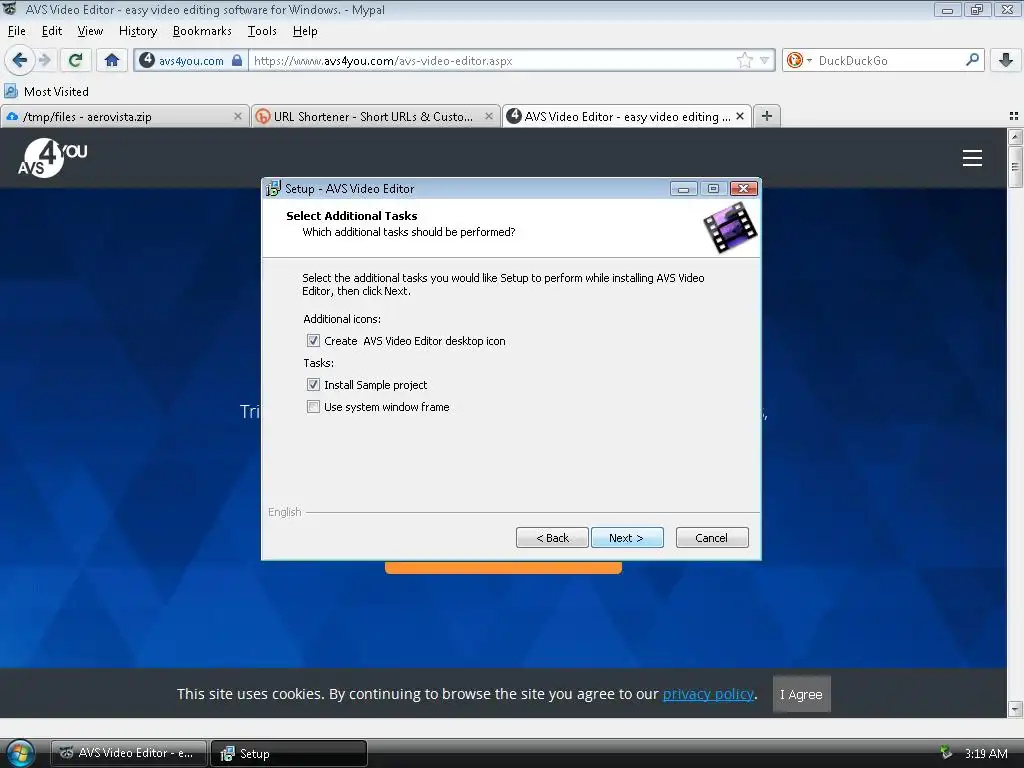Select the AVS Video Editor tab

pos(626,117)
